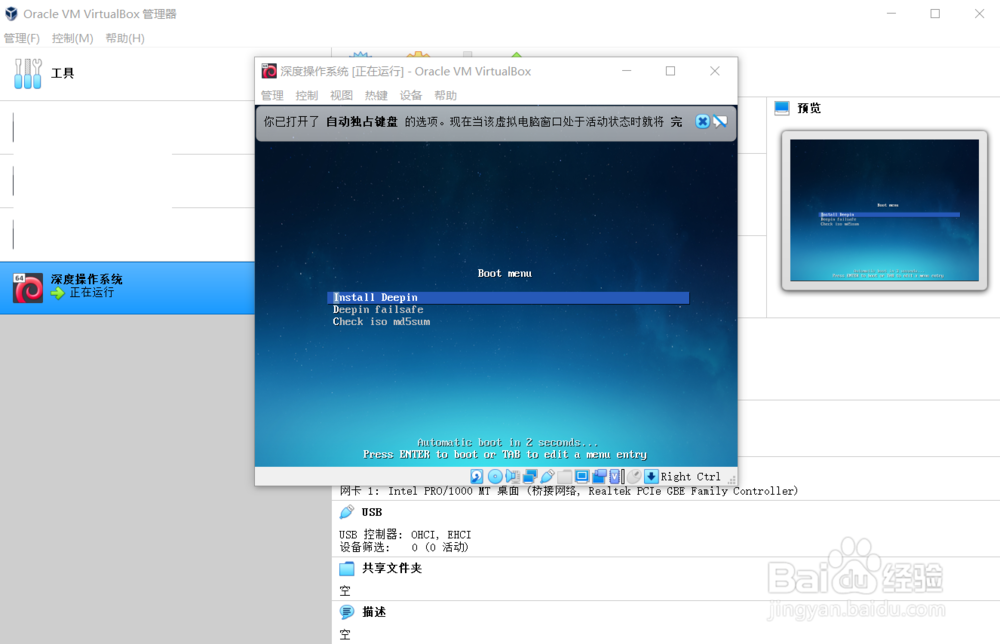Click the Press ENTER to boot hint line
Screen dimensions: 1000x644
pyautogui.click(x=504, y=455)
